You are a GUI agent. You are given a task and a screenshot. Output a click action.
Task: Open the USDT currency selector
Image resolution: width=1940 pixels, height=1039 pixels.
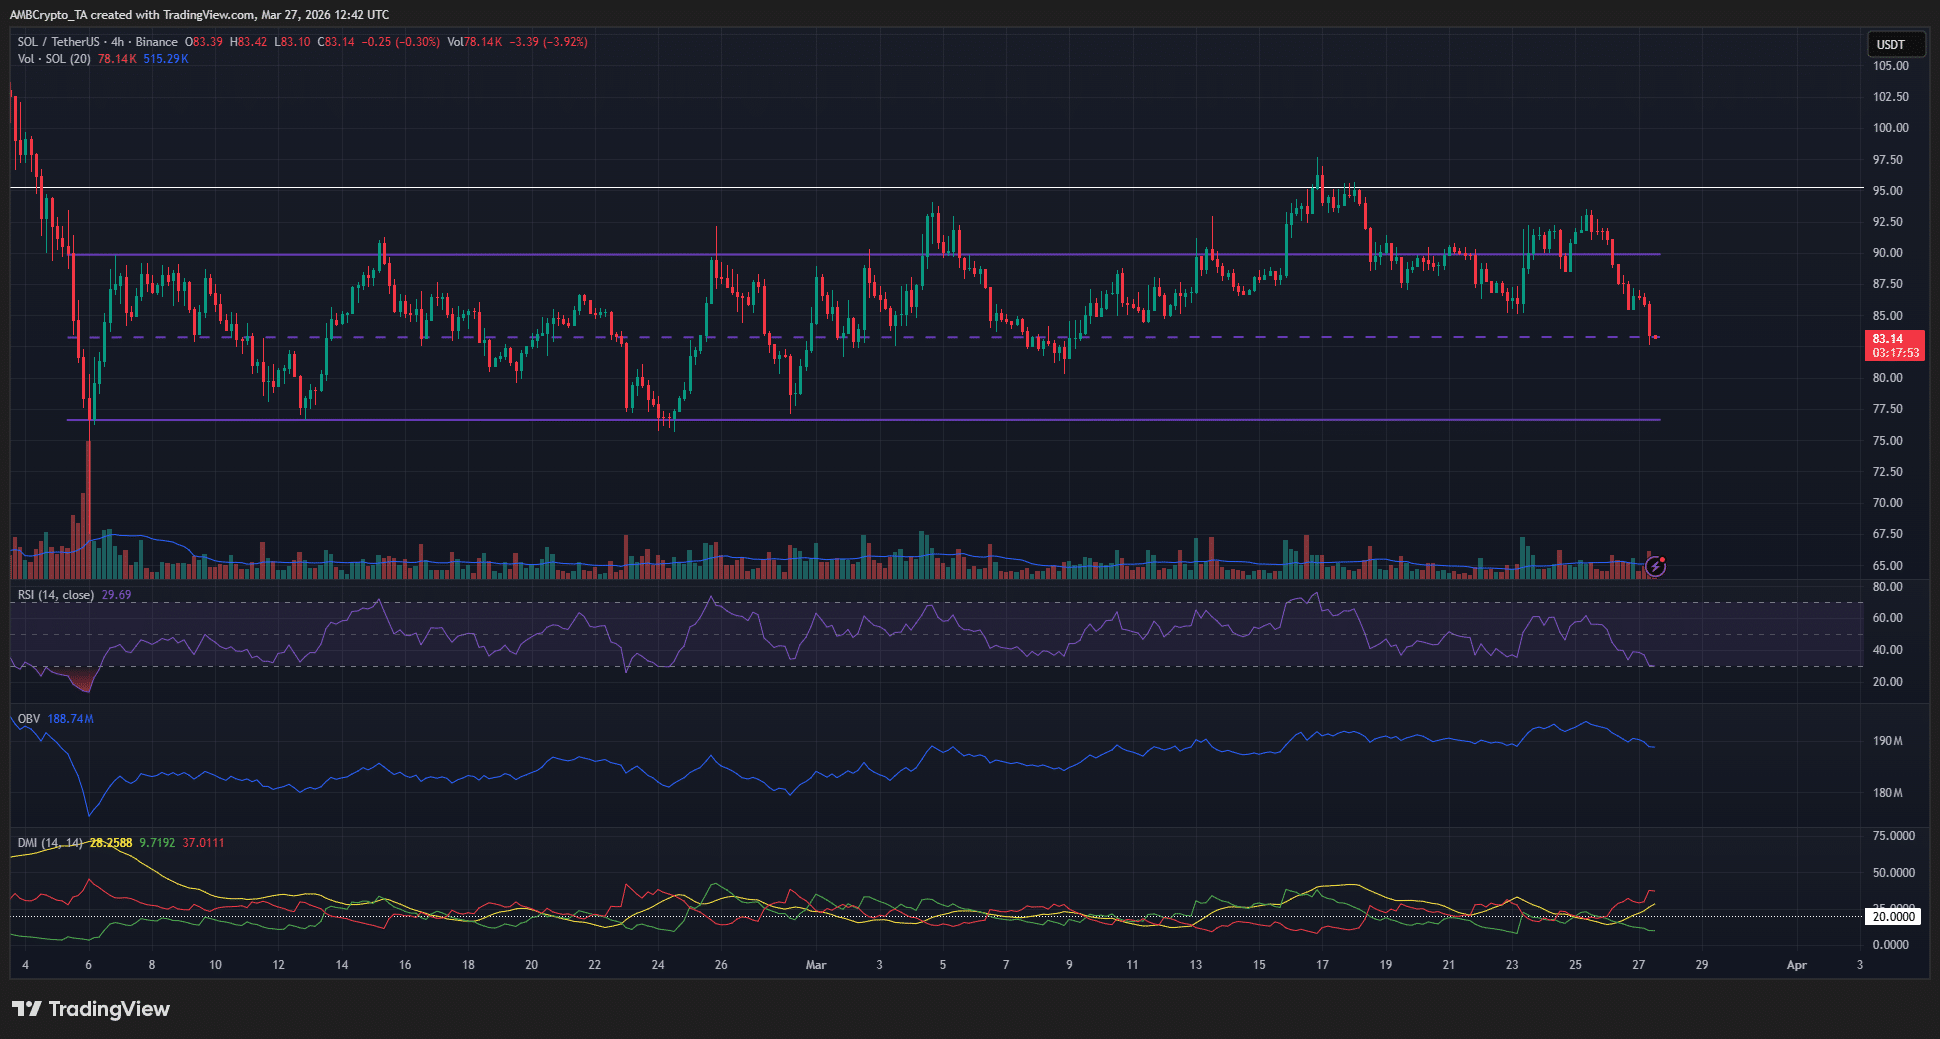point(1895,44)
